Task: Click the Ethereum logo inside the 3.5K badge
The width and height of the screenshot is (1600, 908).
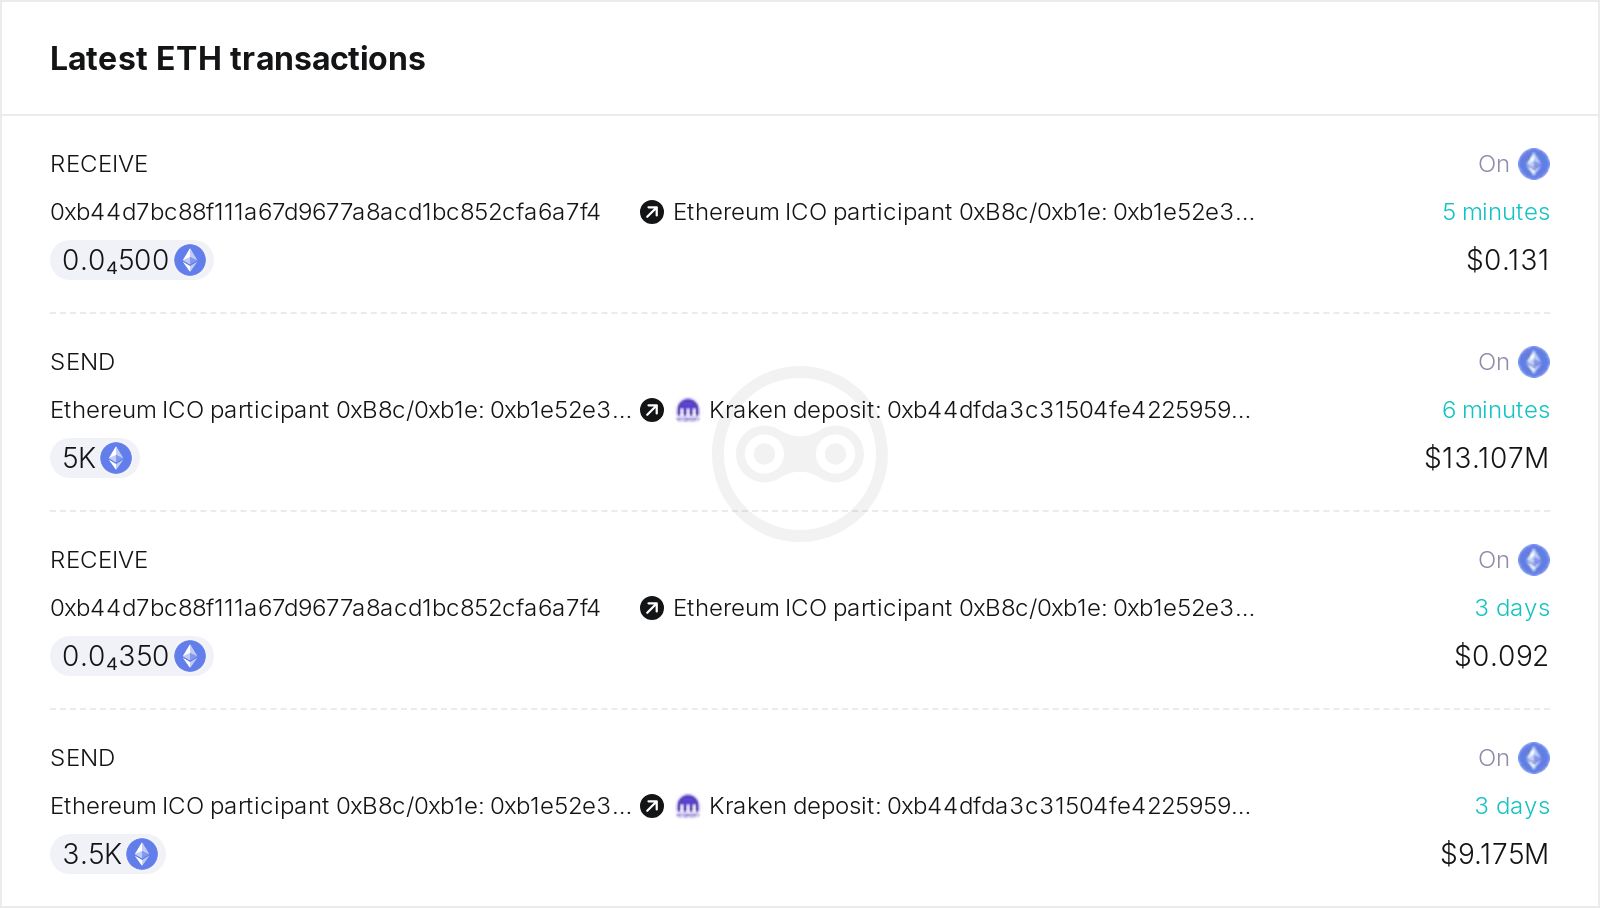Action: pyautogui.click(x=142, y=855)
